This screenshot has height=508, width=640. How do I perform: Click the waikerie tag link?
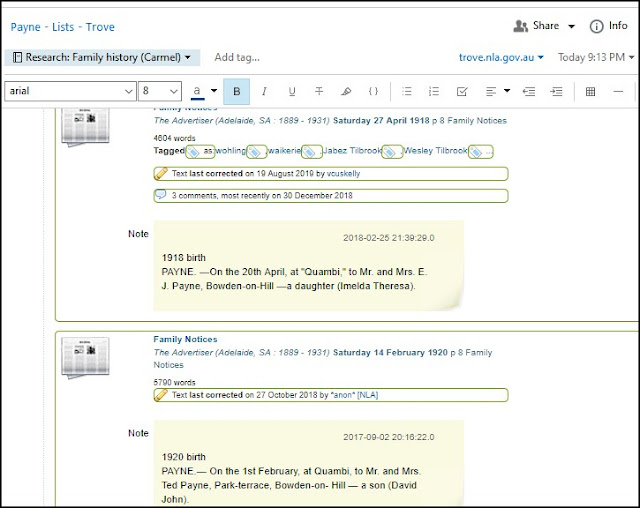[284, 151]
